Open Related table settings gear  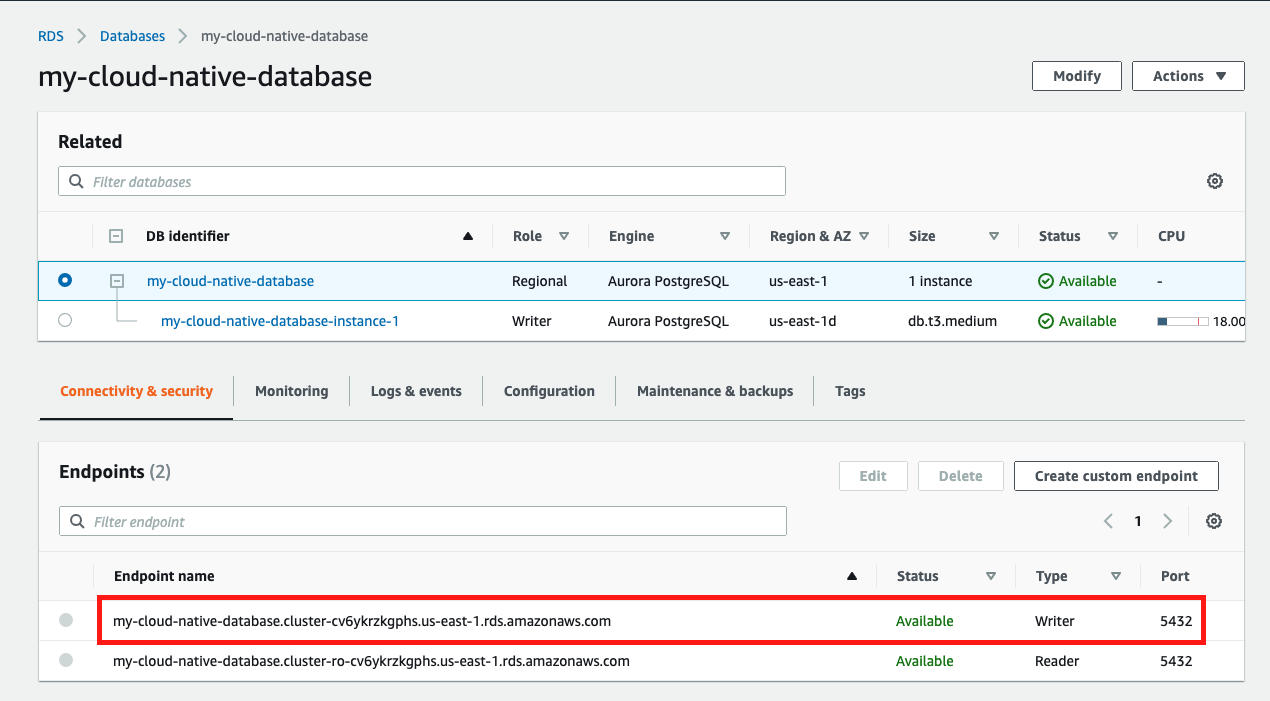click(x=1214, y=181)
